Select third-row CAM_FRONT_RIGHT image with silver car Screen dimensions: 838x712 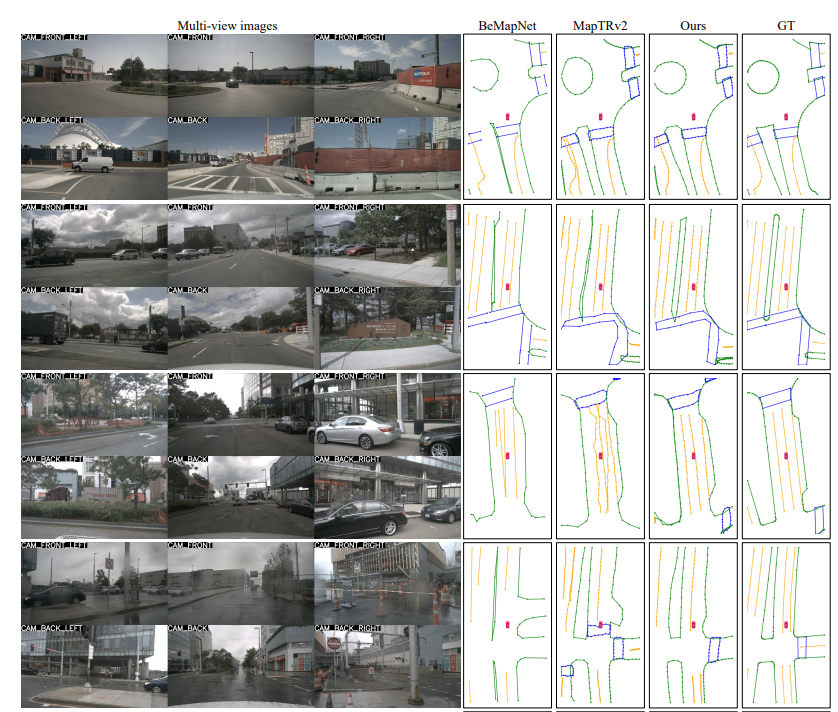[387, 412]
